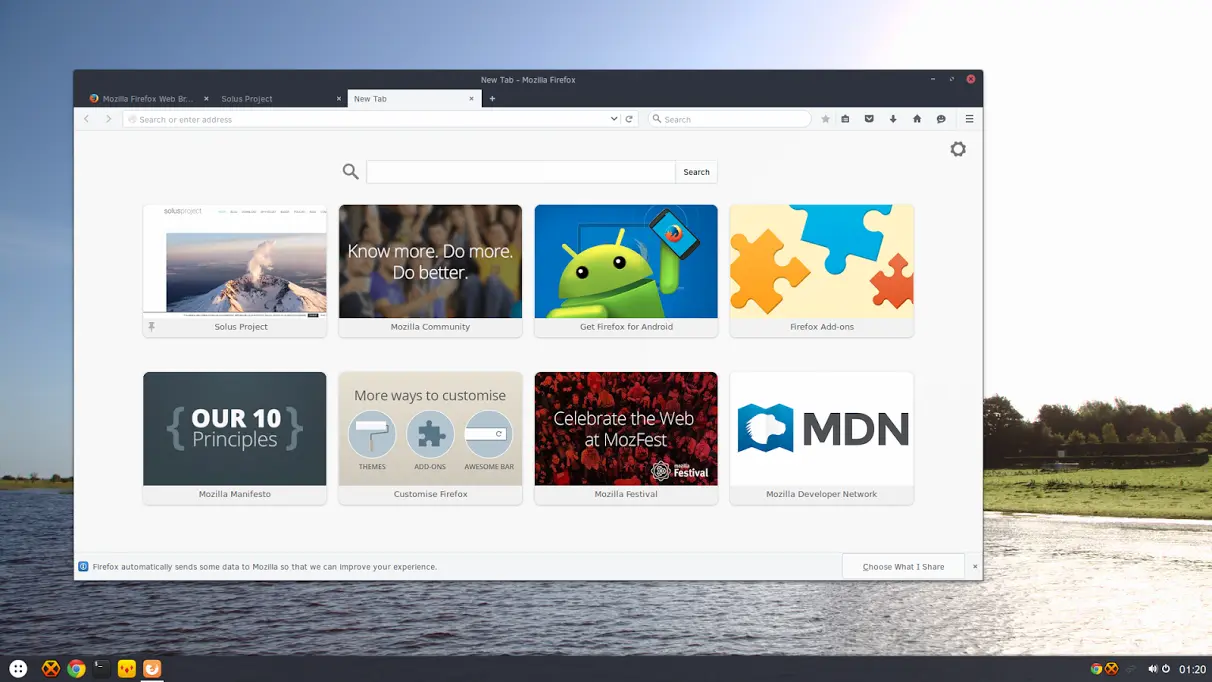Viewport: 1212px width, 682px height.
Task: Dismiss the data sharing notification bar
Action: pos(975,567)
